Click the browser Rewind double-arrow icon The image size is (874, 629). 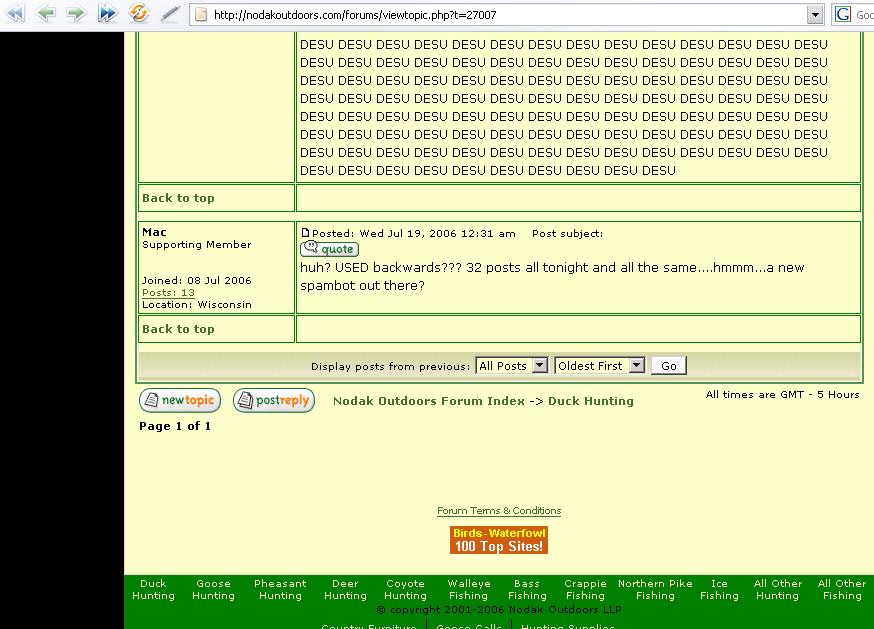coord(15,13)
